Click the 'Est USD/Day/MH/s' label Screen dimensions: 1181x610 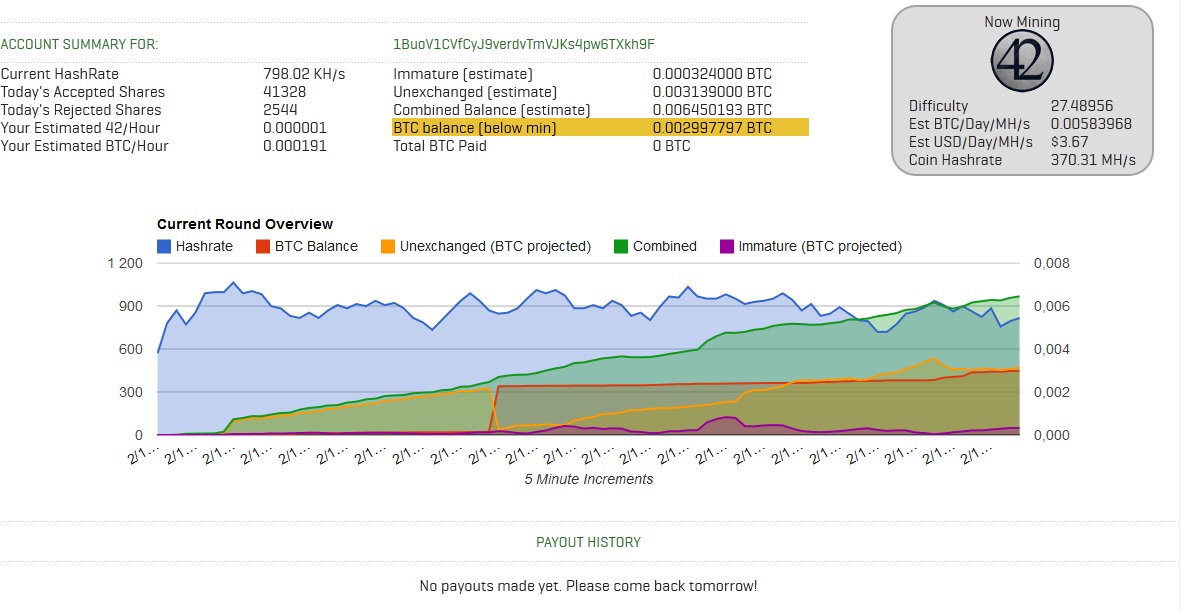point(971,142)
